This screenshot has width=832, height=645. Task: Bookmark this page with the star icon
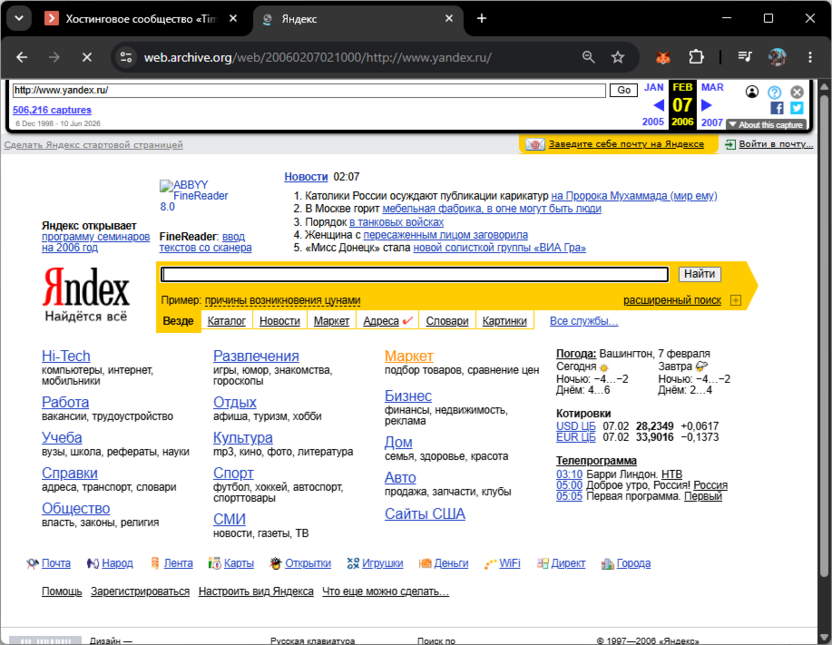coord(618,57)
